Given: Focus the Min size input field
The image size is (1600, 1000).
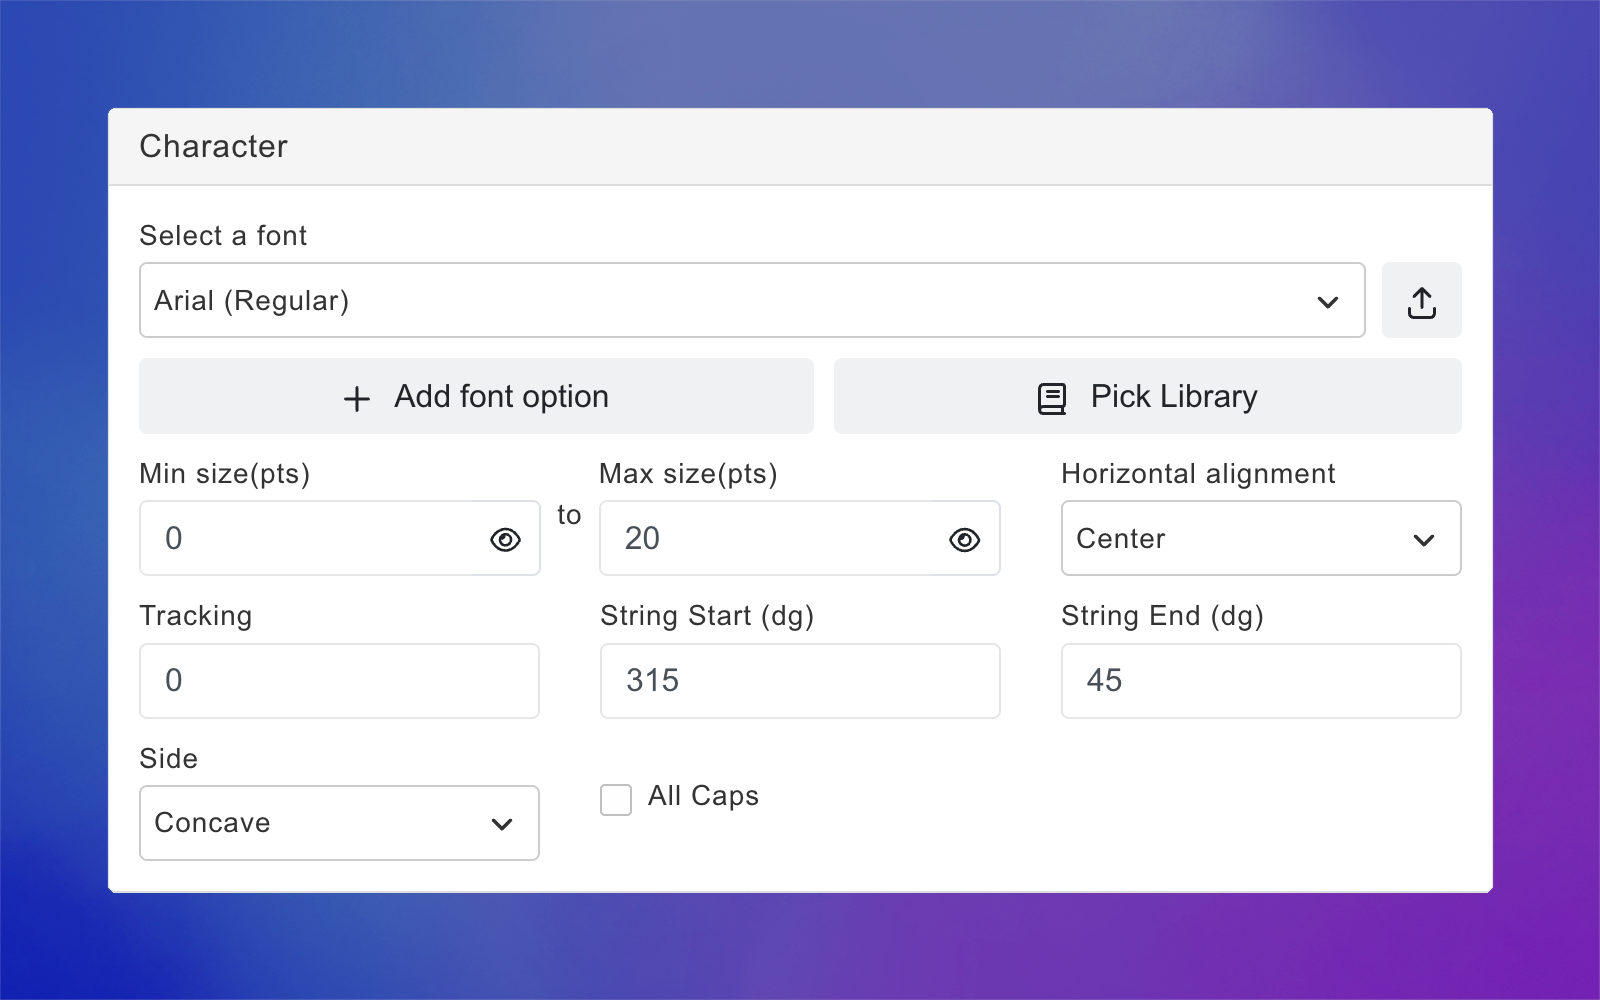Looking at the screenshot, I should [x=310, y=539].
